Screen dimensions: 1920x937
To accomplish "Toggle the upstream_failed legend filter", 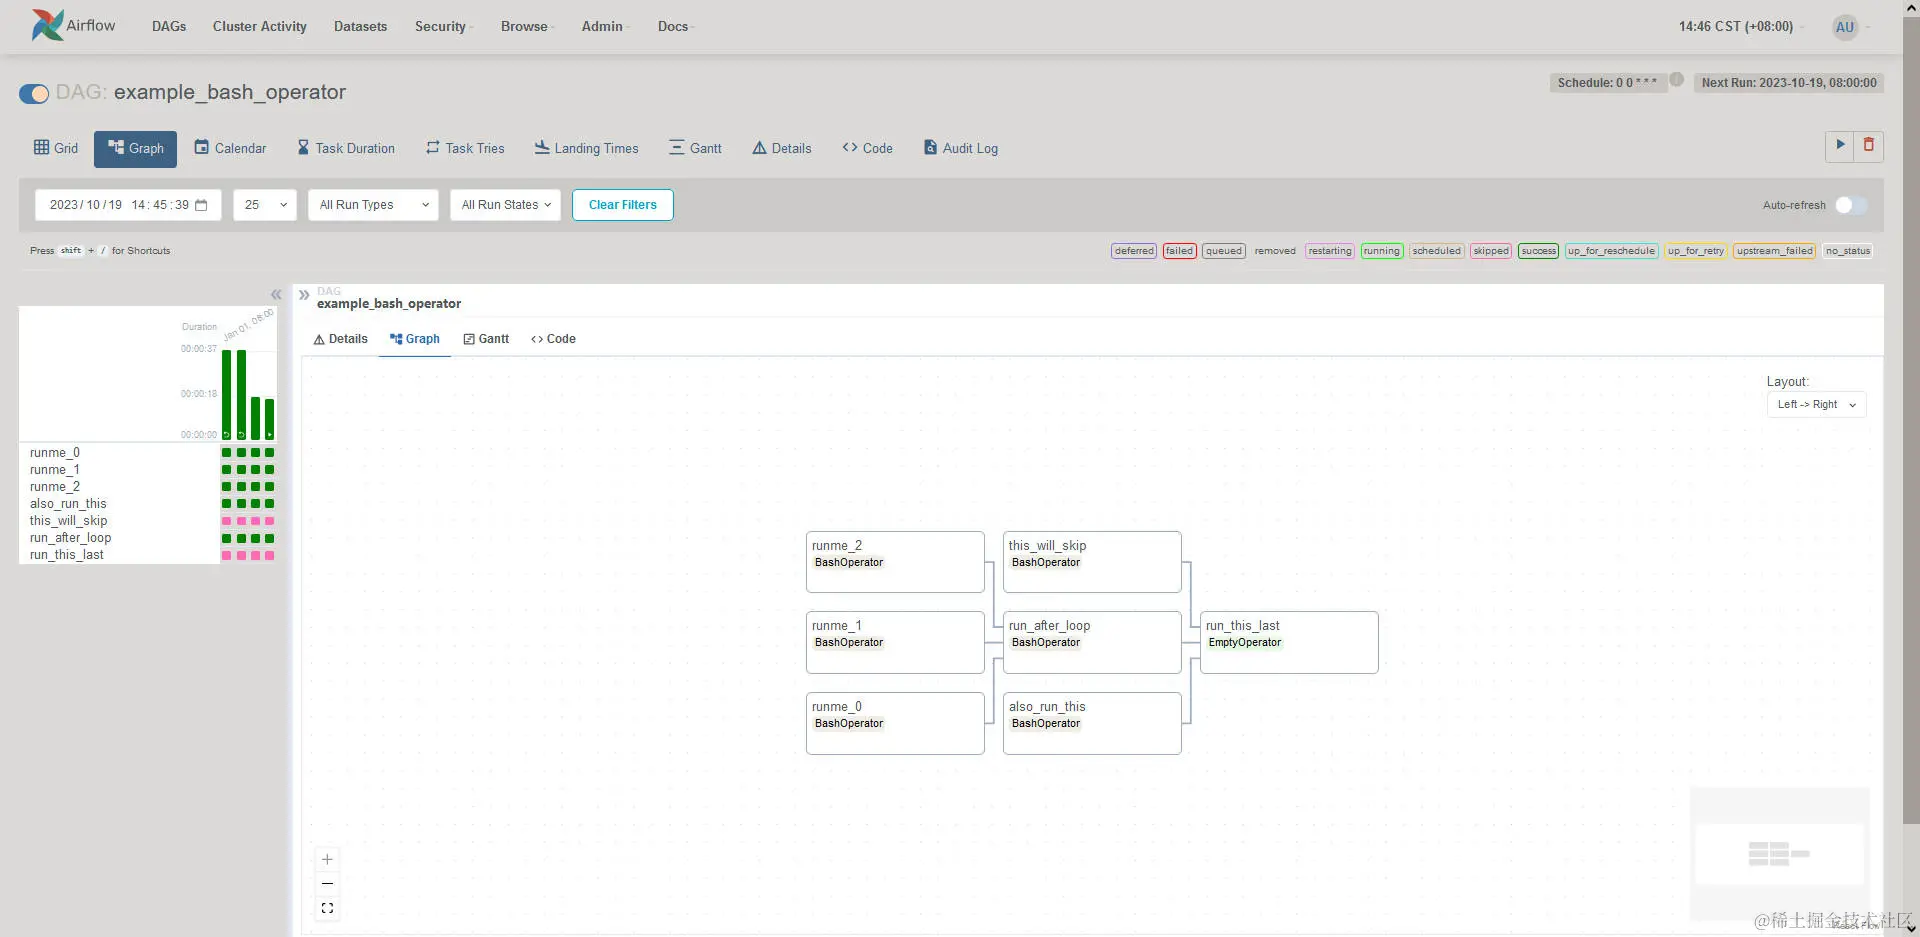I will pyautogui.click(x=1775, y=251).
